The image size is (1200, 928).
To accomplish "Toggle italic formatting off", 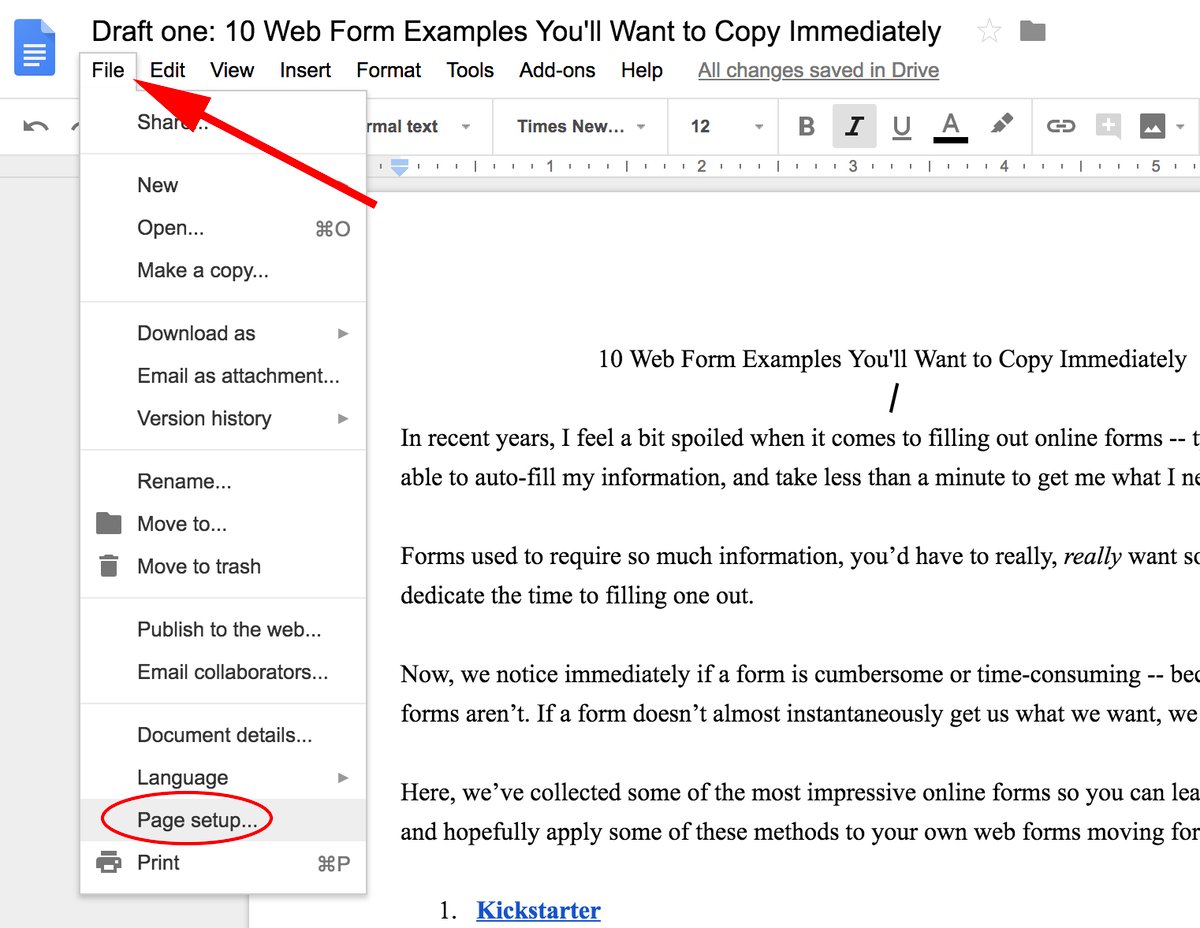I will (x=854, y=126).
